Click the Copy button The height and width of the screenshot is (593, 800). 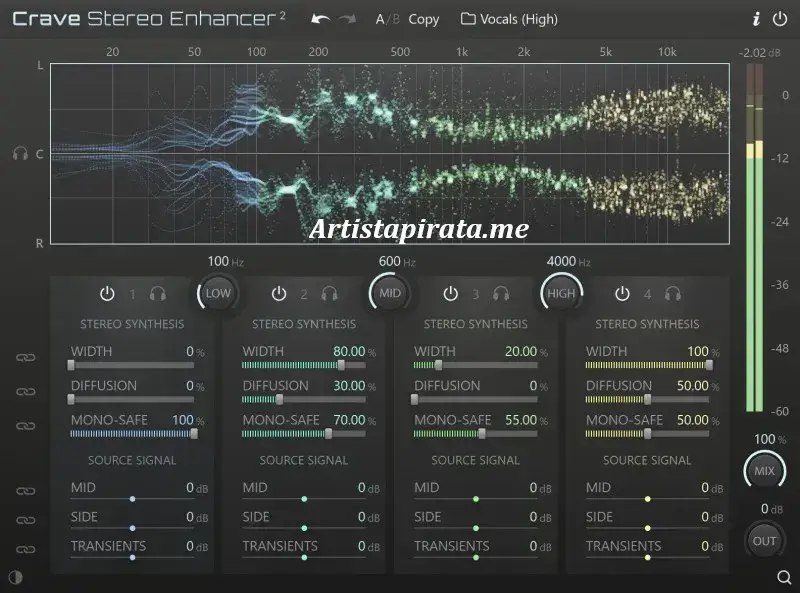pos(423,19)
